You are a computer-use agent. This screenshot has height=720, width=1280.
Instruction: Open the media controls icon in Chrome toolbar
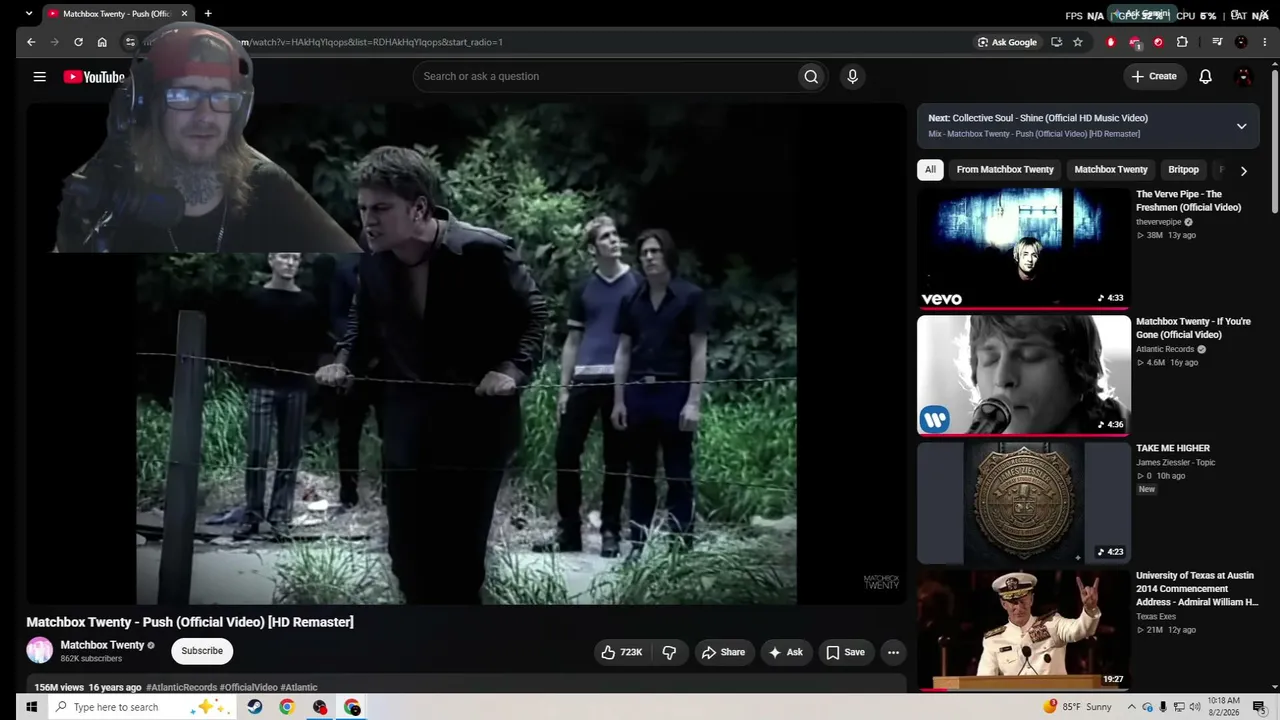1217,42
